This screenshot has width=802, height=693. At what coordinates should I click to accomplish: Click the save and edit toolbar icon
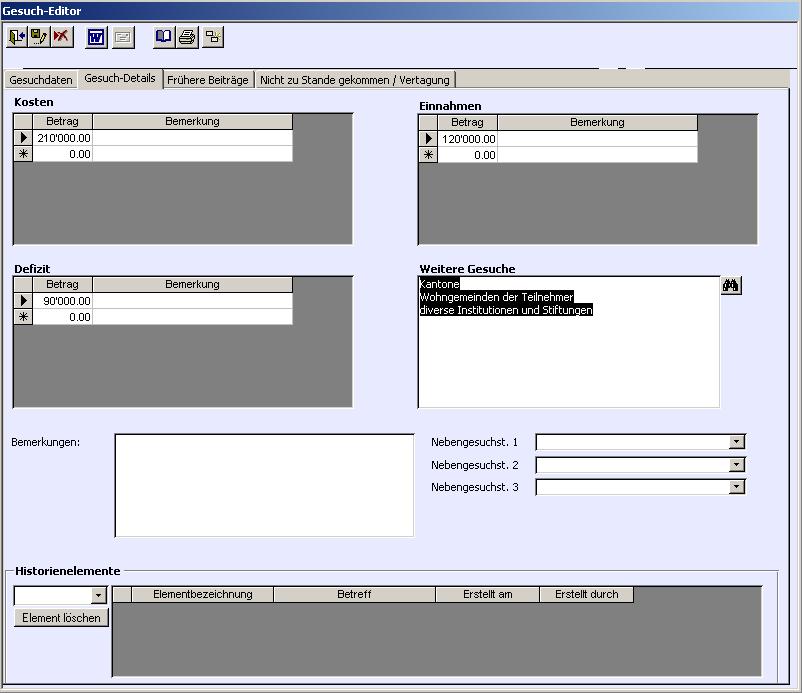[39, 38]
